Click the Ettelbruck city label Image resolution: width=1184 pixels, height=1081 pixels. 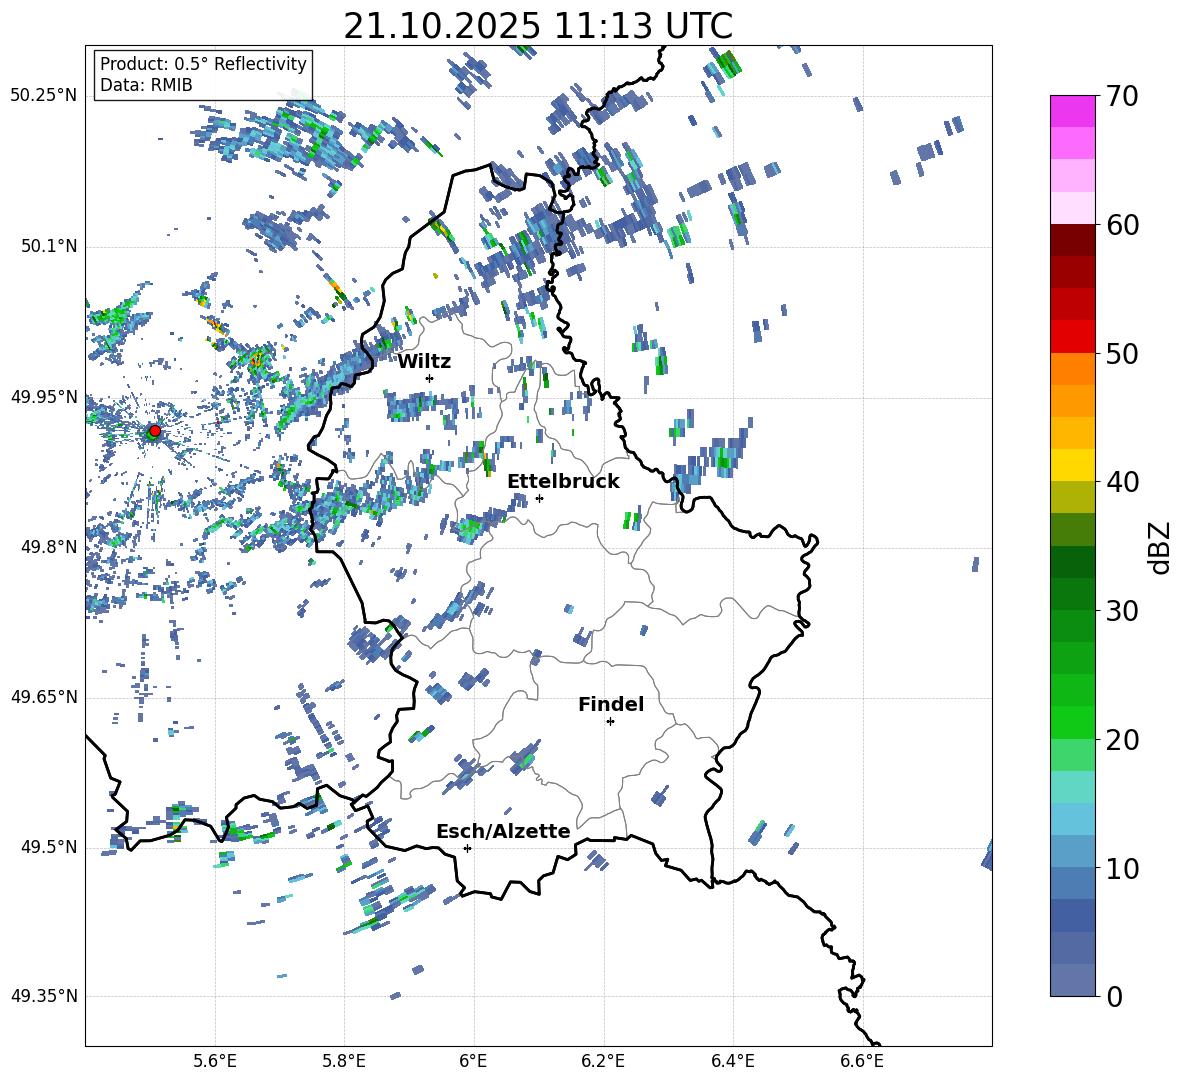pyautogui.click(x=563, y=482)
